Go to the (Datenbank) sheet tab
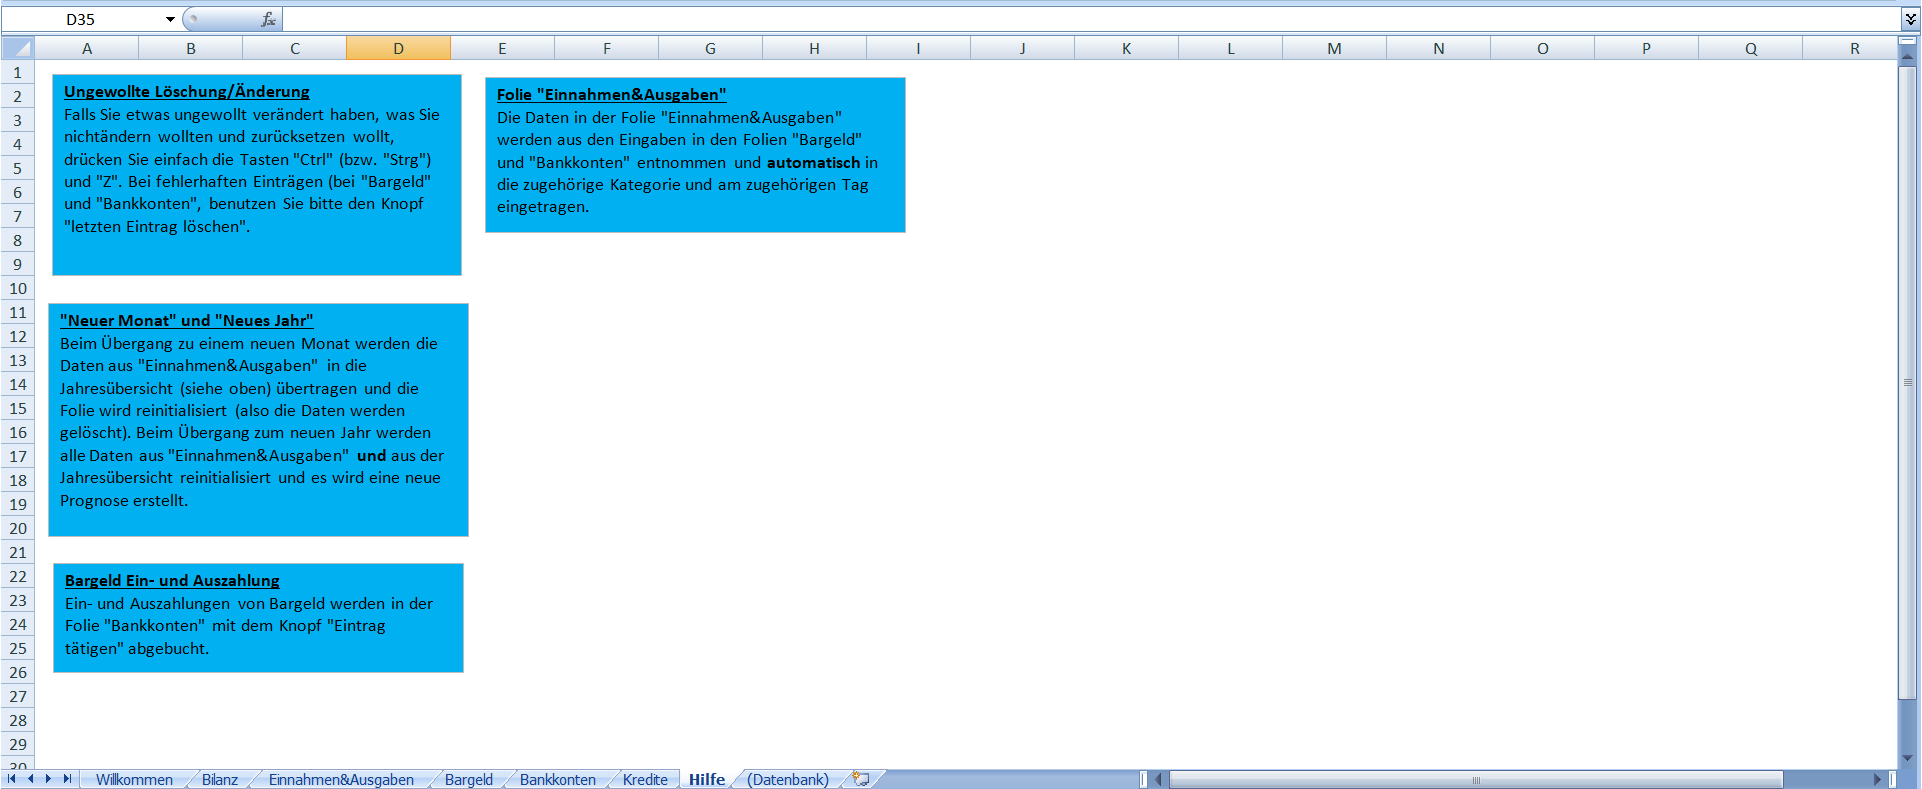The image size is (1922, 789). 788,780
